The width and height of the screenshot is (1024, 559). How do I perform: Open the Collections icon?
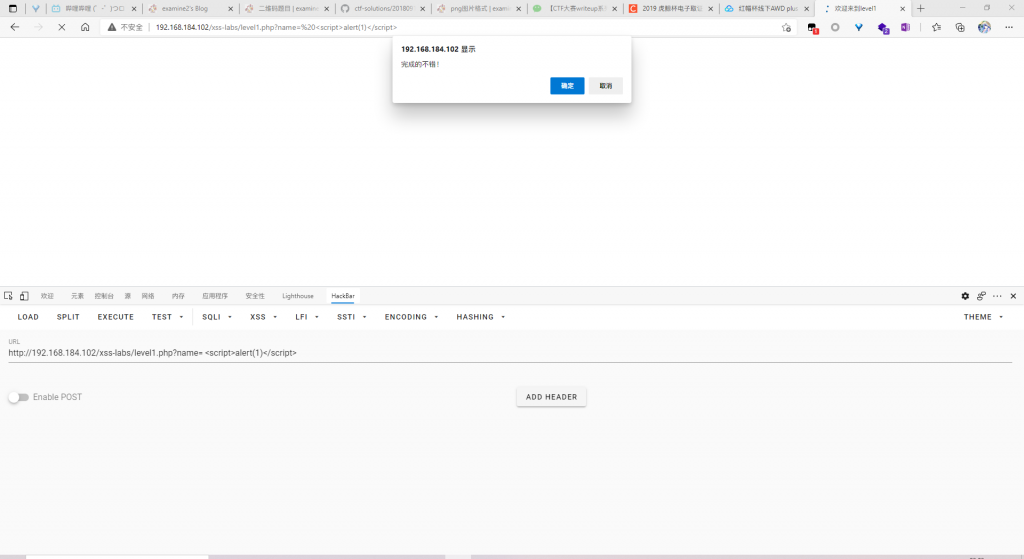(x=960, y=27)
